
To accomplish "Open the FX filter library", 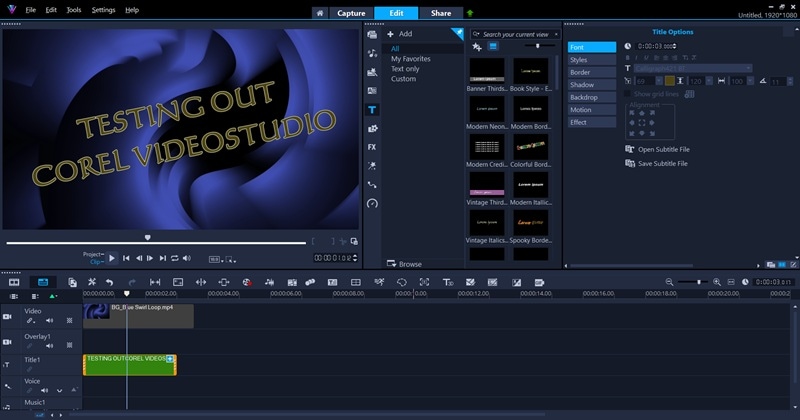I will pyautogui.click(x=372, y=147).
